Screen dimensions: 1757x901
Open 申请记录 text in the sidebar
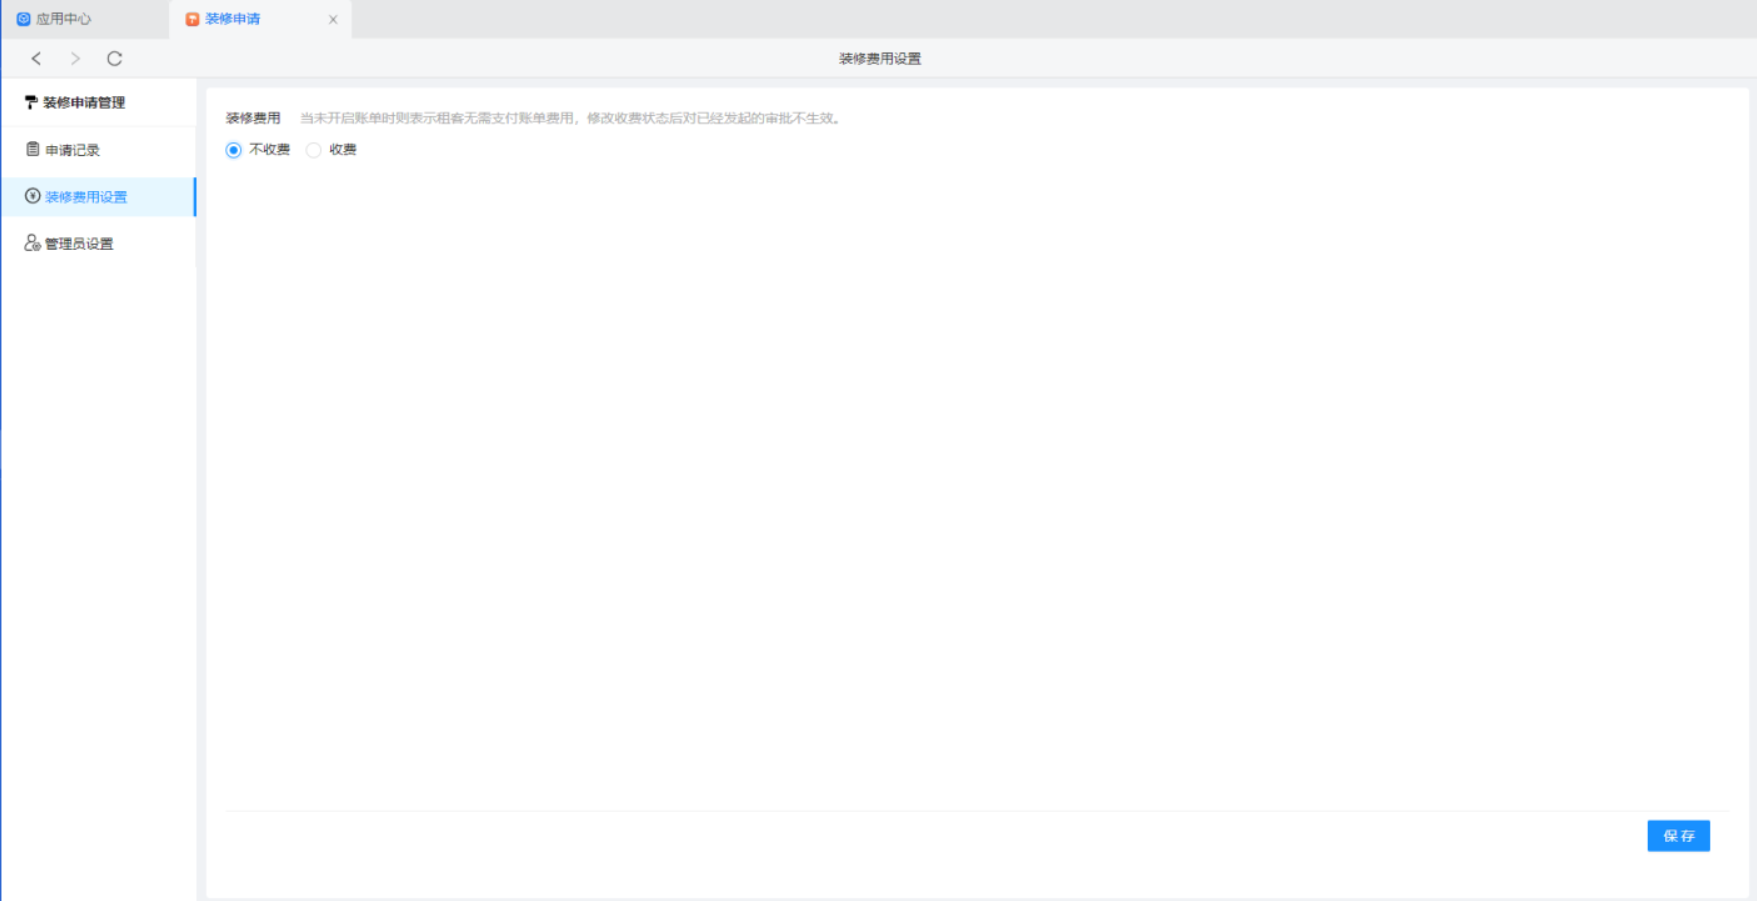73,150
